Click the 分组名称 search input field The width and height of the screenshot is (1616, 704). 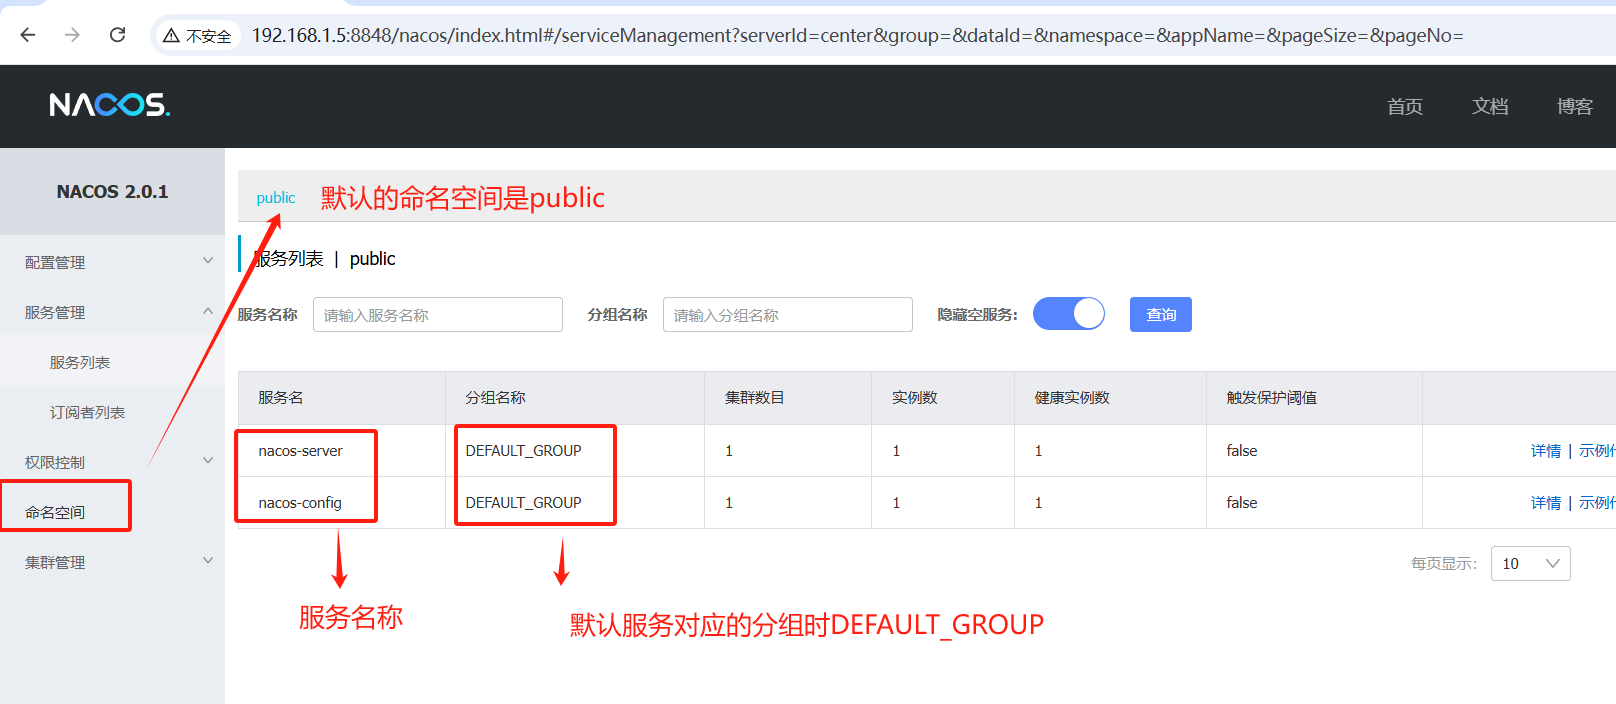788,315
